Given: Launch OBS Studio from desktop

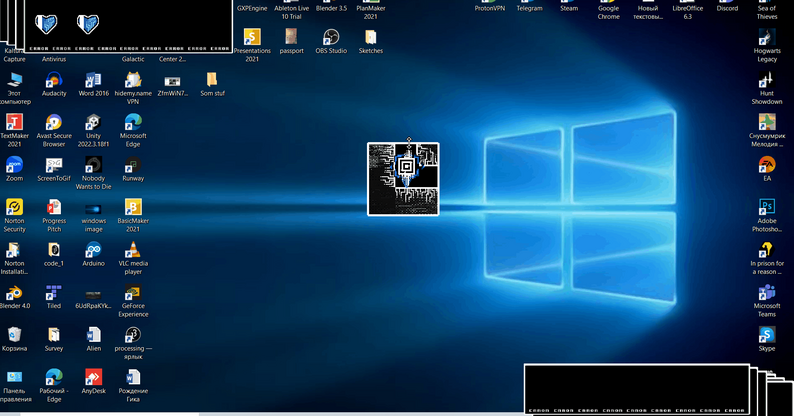Looking at the screenshot, I should click(331, 37).
